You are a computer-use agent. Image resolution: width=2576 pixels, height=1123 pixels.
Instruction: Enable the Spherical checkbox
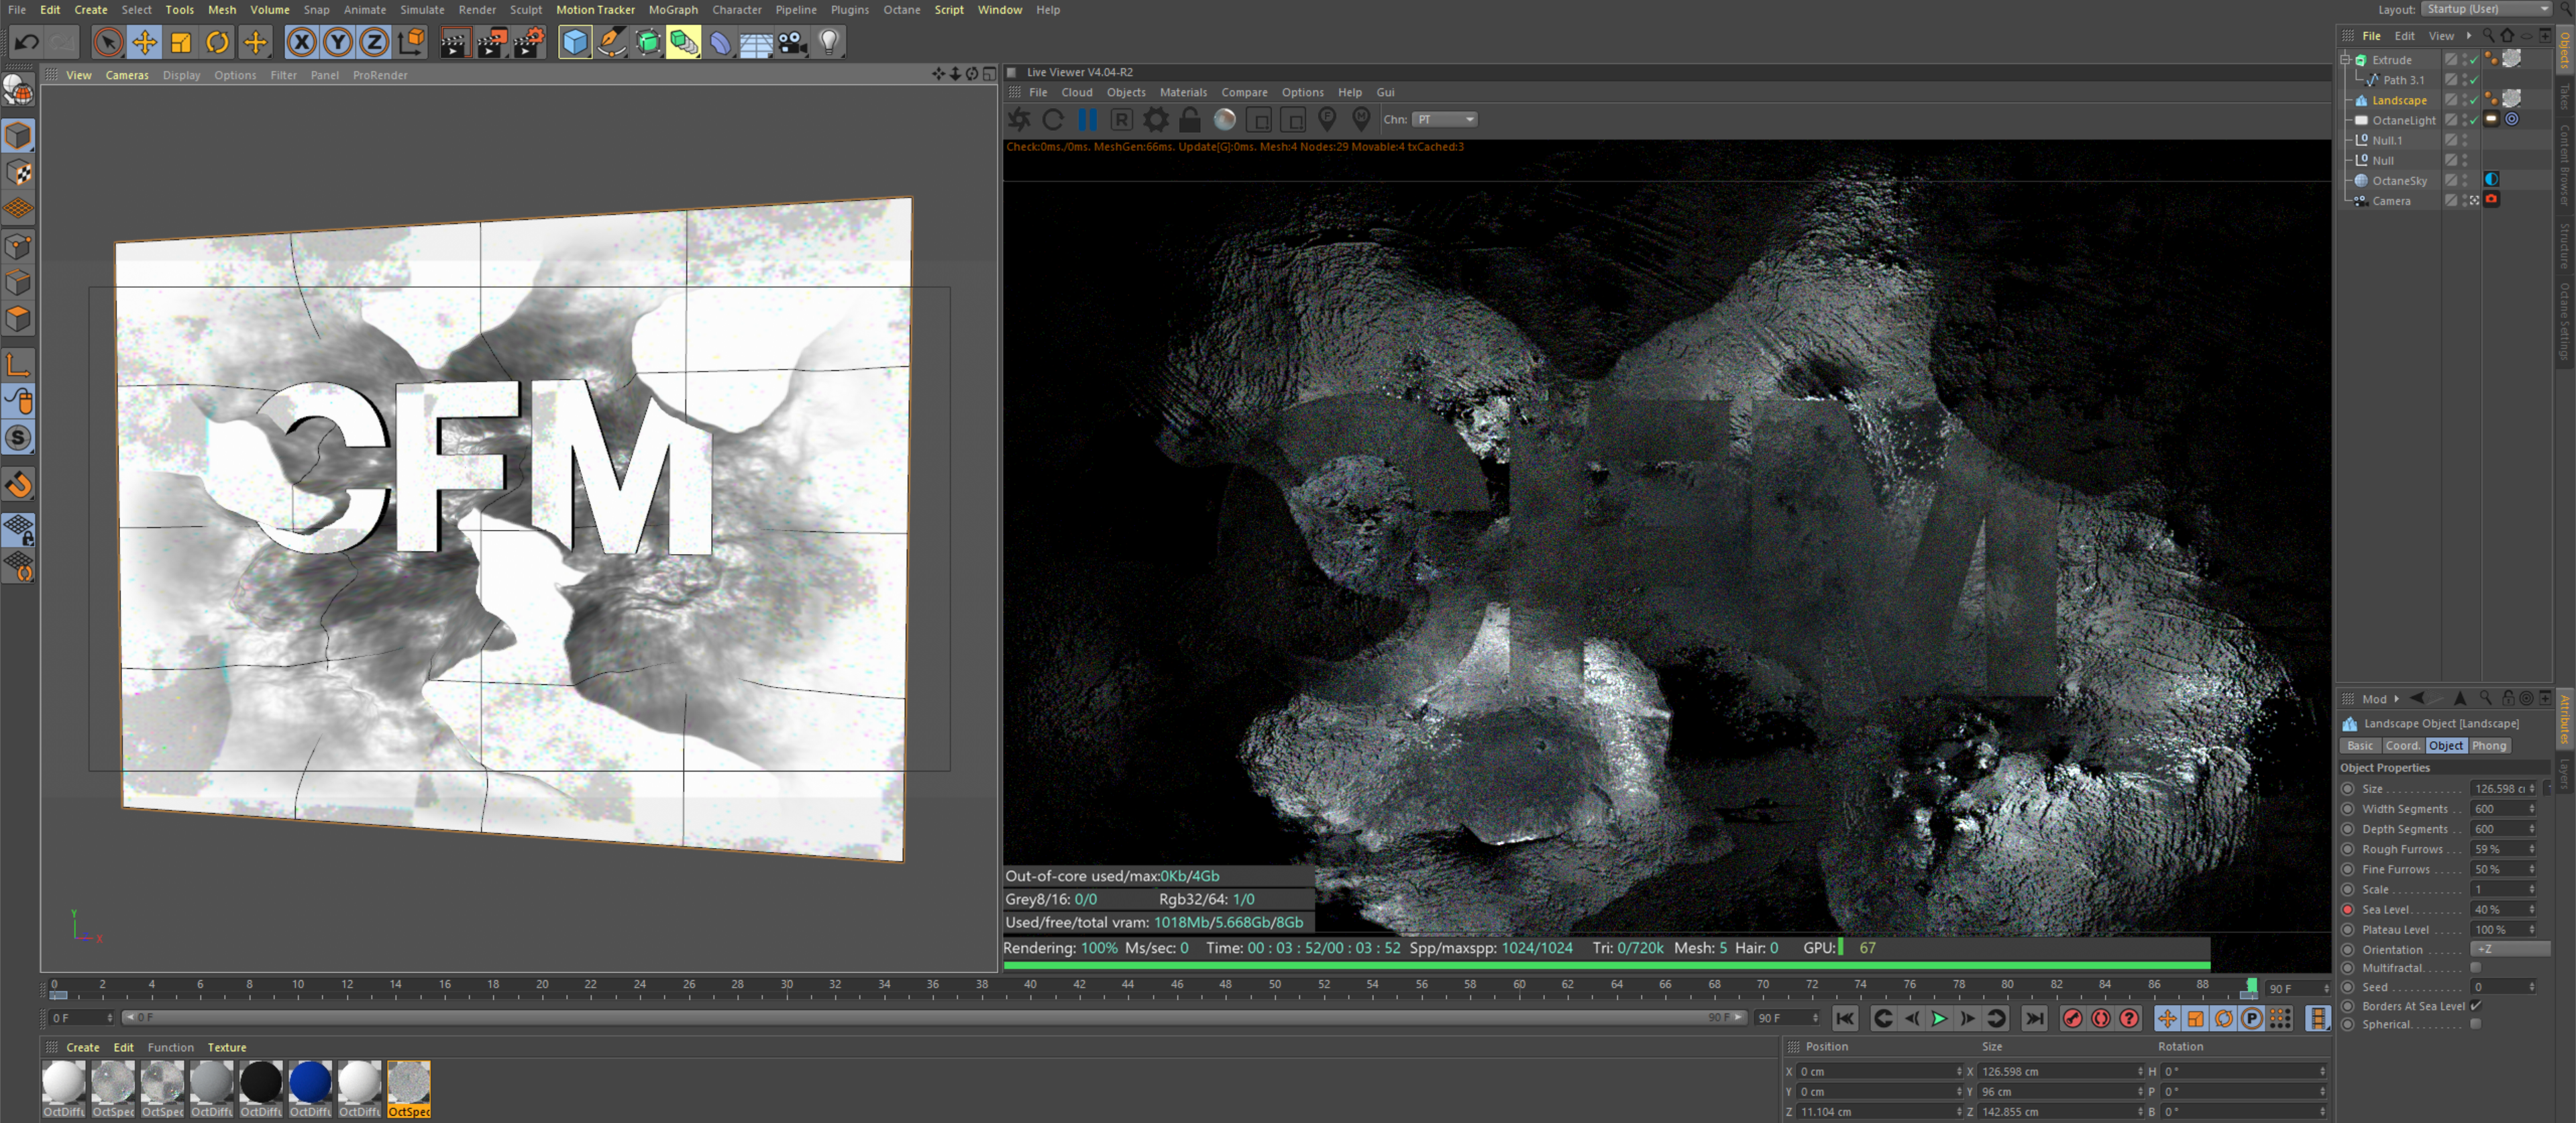coord(2475,1024)
